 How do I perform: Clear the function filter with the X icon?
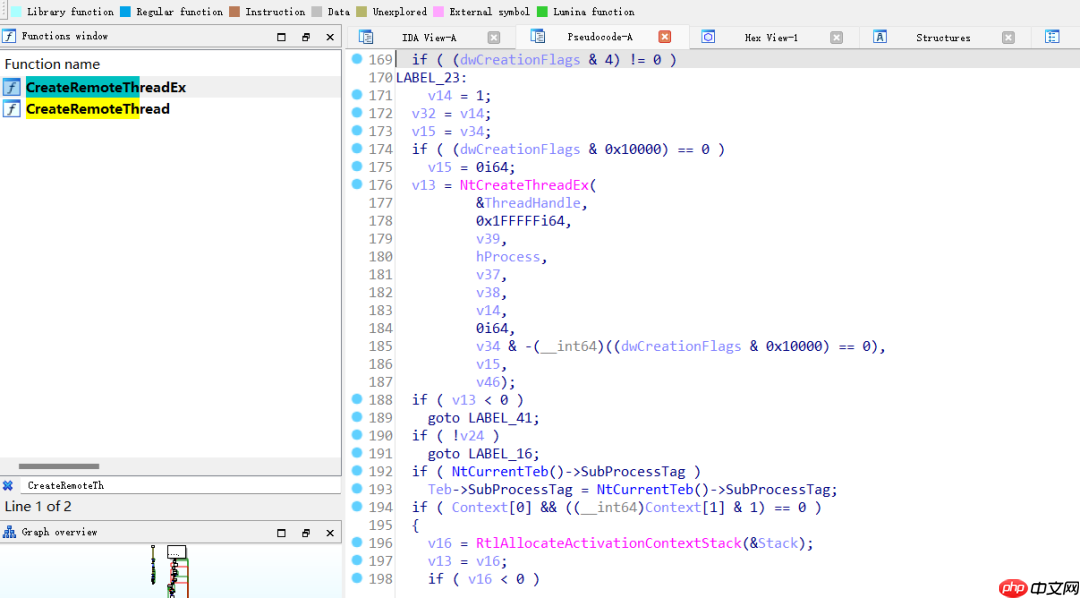click(x=8, y=485)
